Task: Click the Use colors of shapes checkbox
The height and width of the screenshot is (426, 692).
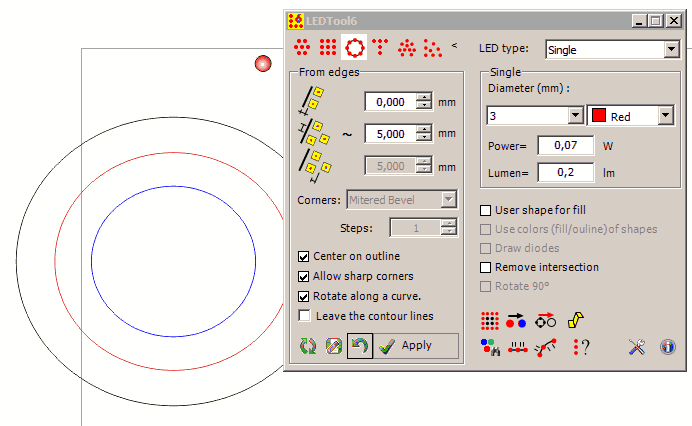Action: [x=485, y=230]
